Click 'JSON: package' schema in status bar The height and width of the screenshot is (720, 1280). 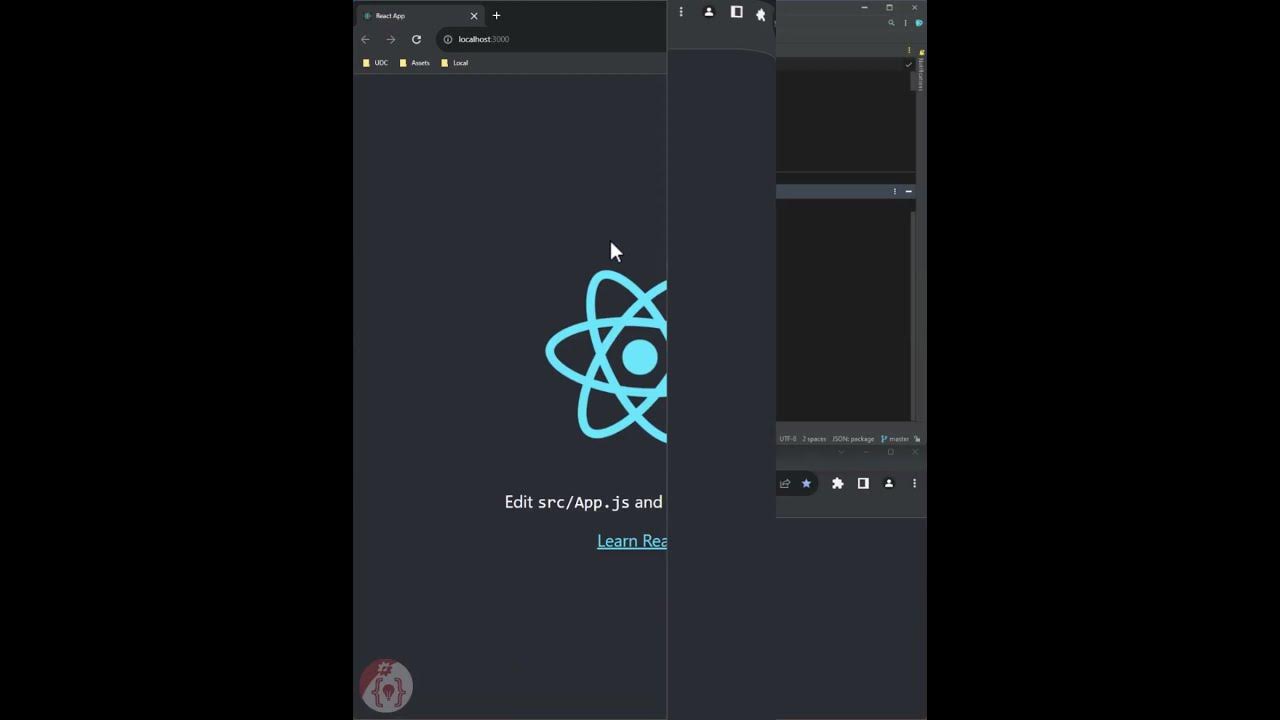(853, 439)
